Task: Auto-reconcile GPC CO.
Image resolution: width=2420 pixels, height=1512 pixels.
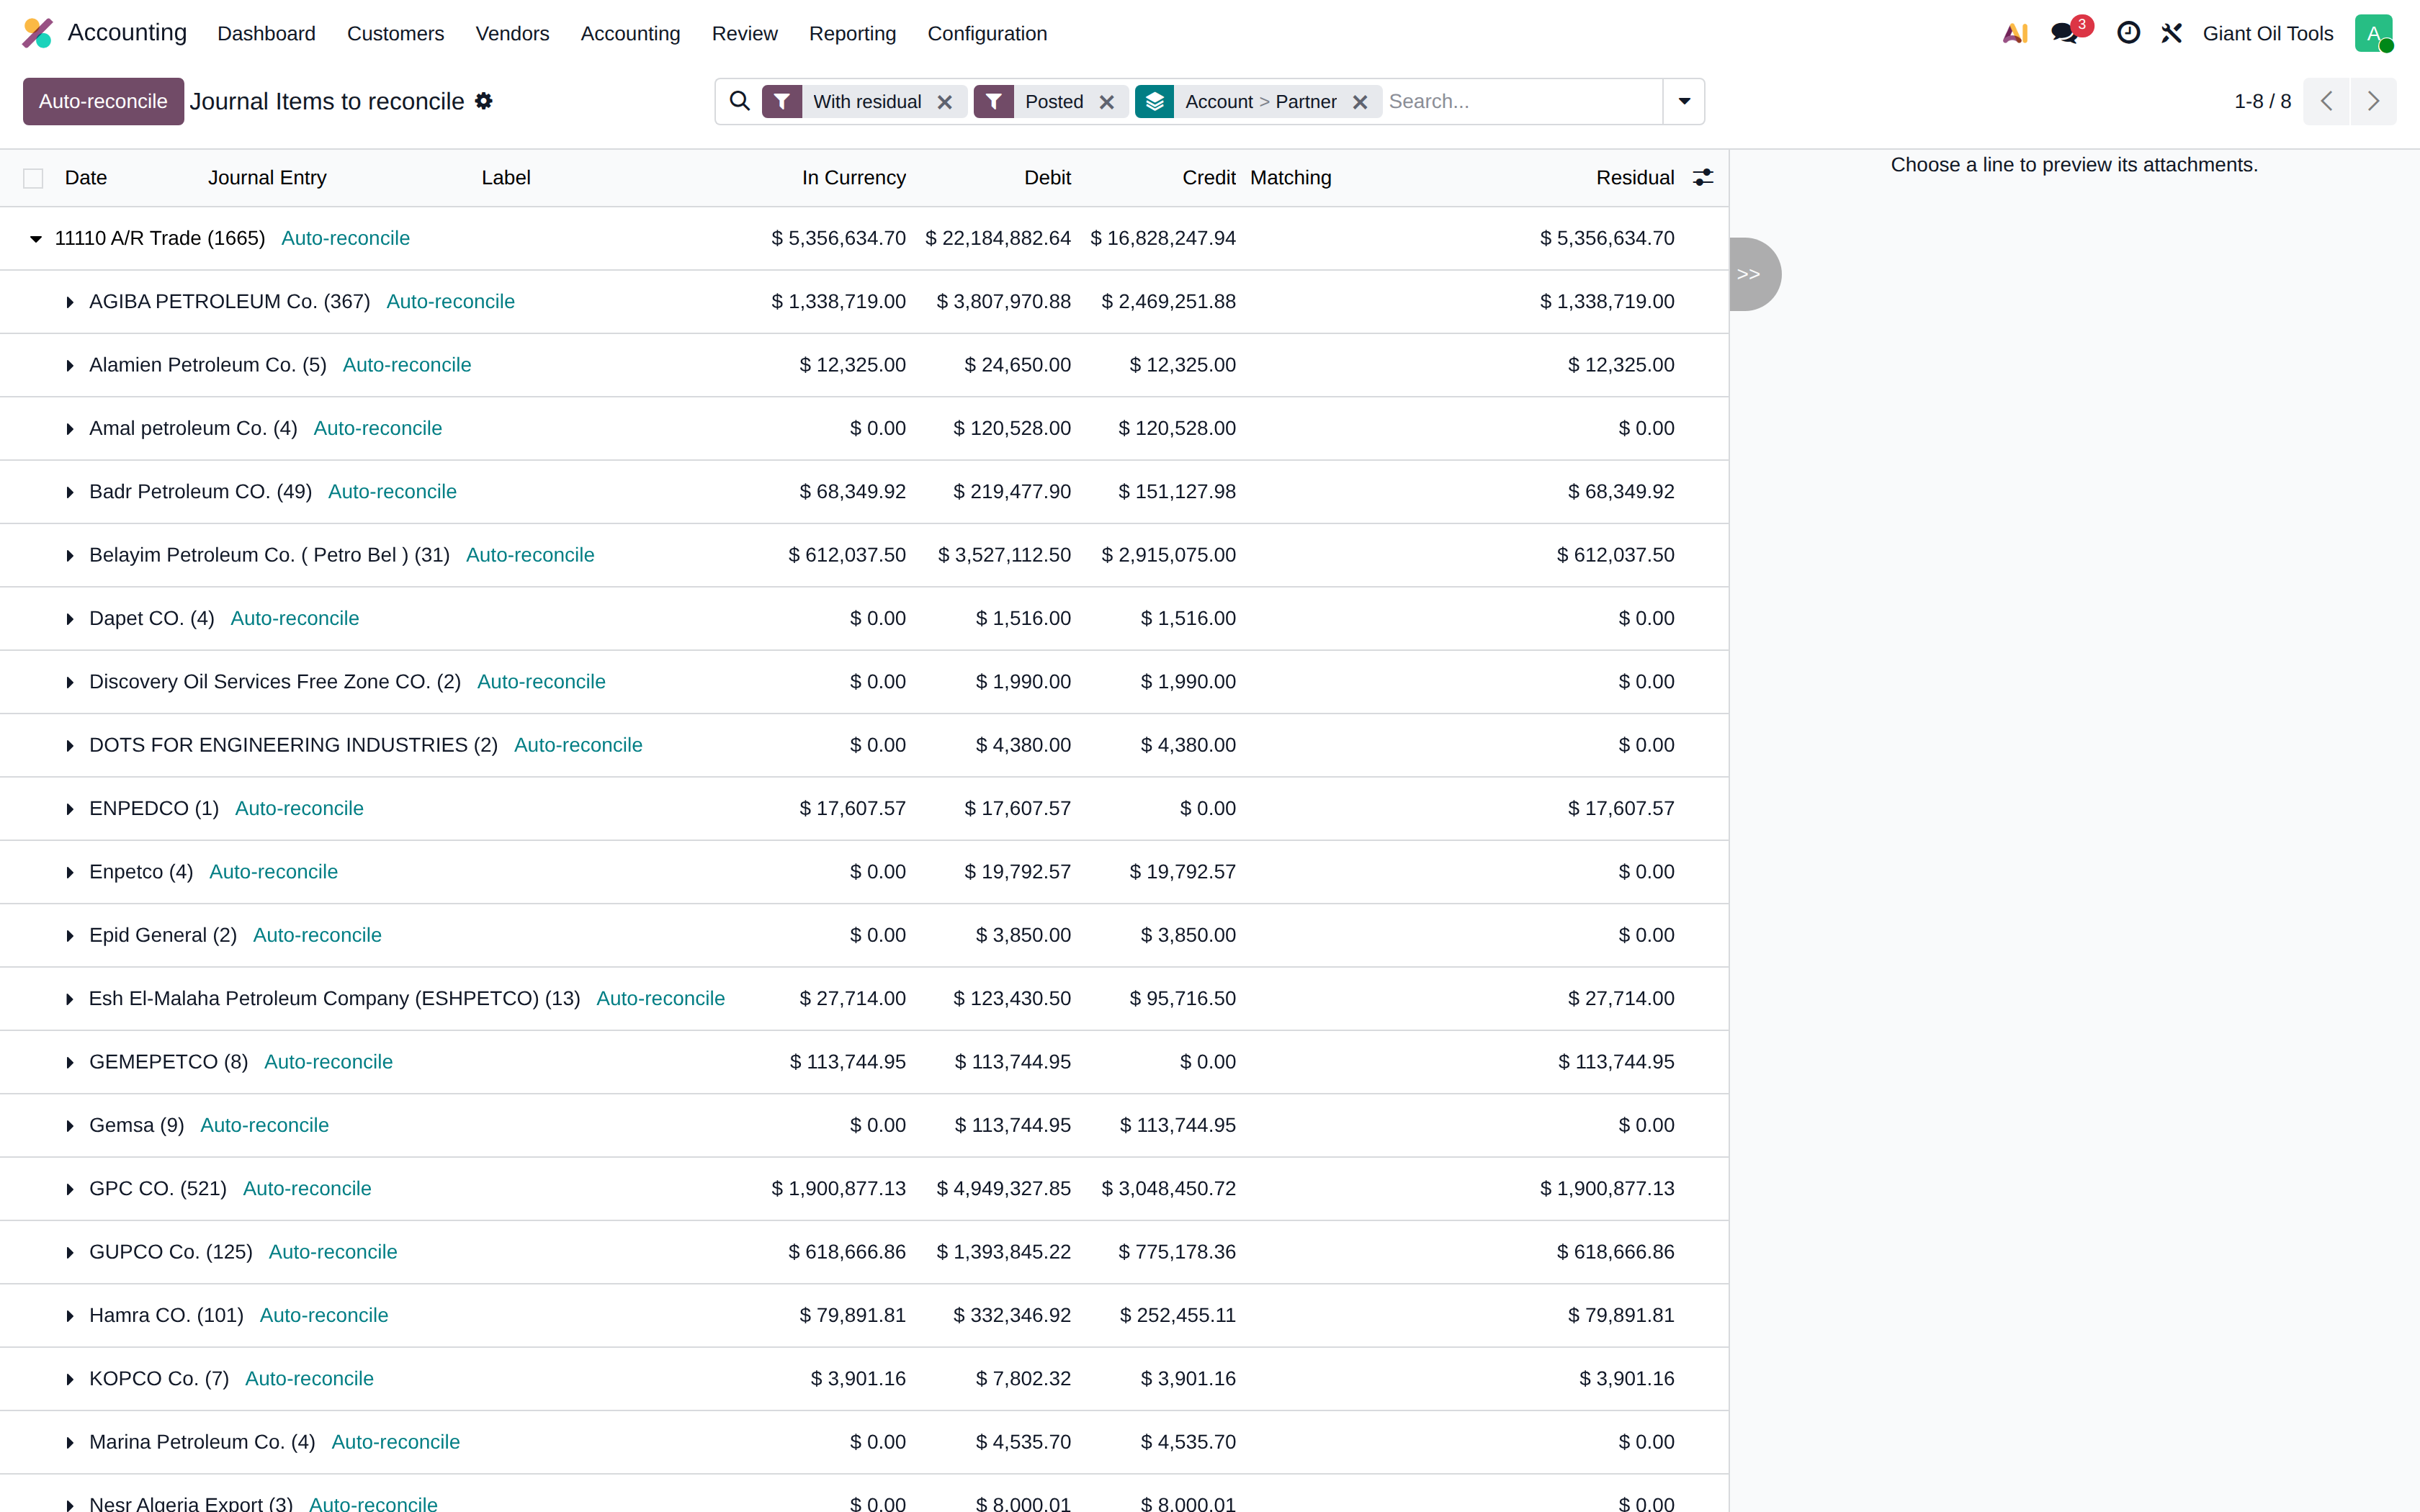Action: click(x=307, y=1188)
